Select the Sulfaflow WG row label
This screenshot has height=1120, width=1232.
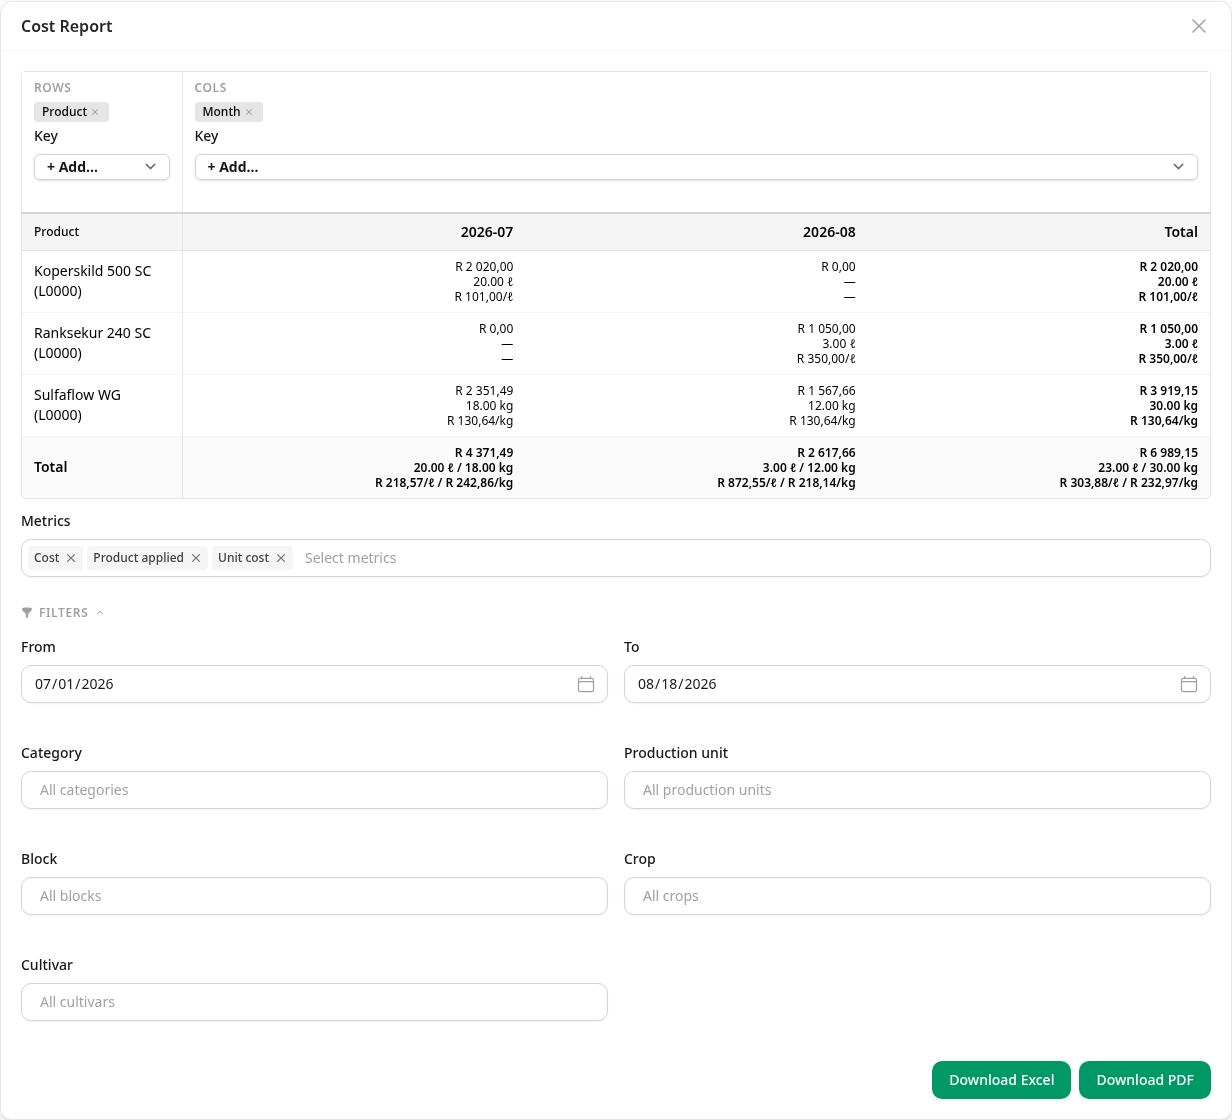pyautogui.click(x=78, y=405)
